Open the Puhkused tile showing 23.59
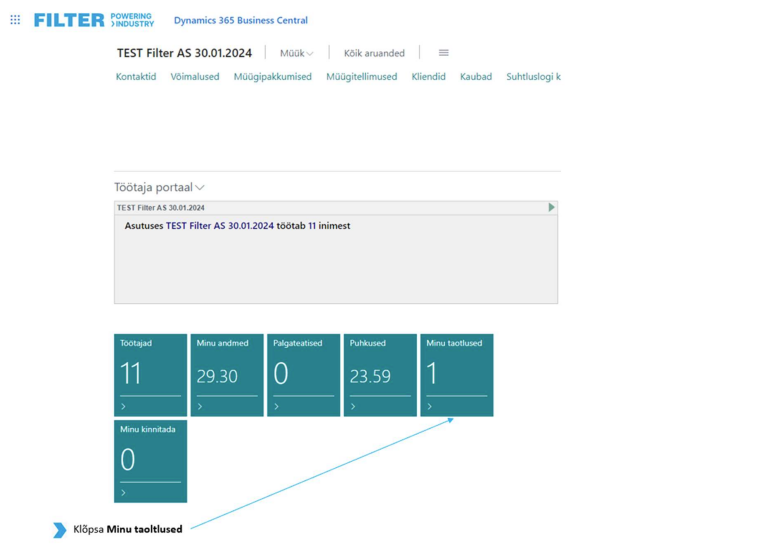The image size is (771, 552). (380, 375)
